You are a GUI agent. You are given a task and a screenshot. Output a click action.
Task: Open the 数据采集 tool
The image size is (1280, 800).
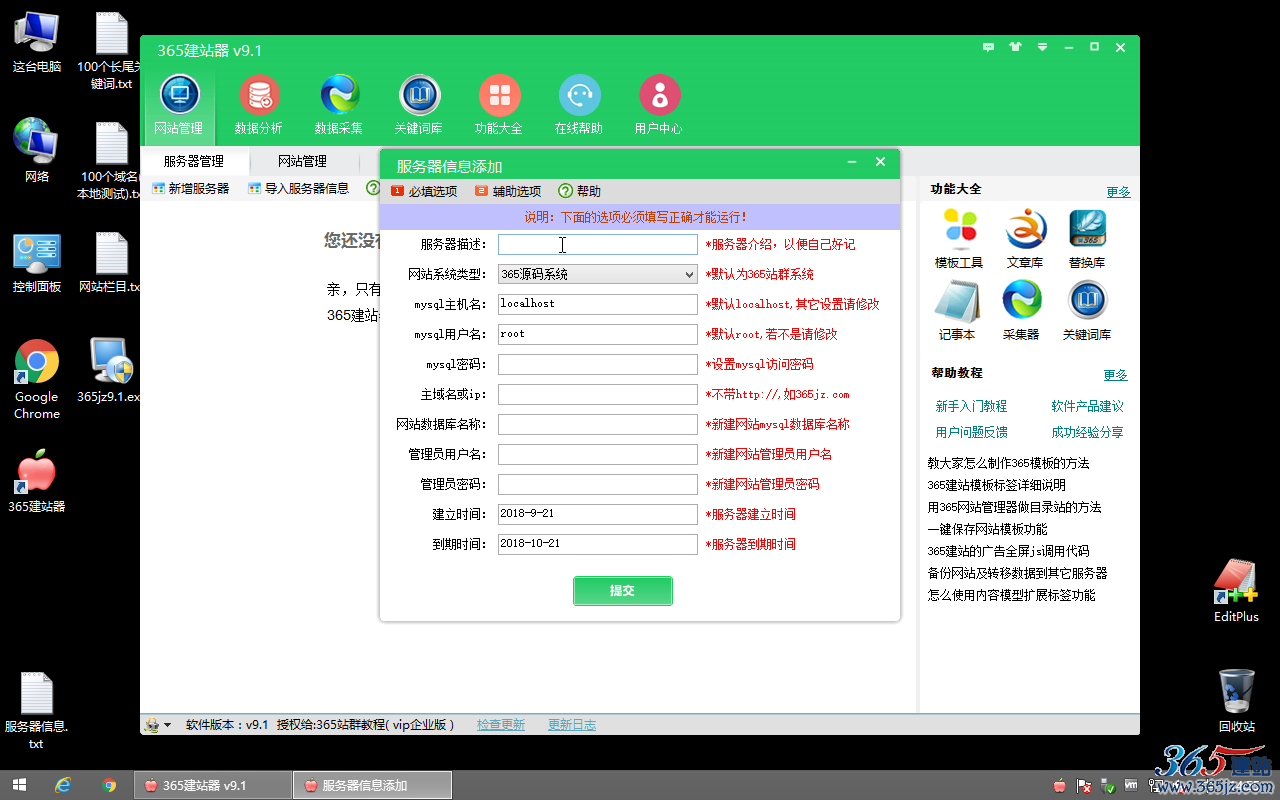pos(339,105)
